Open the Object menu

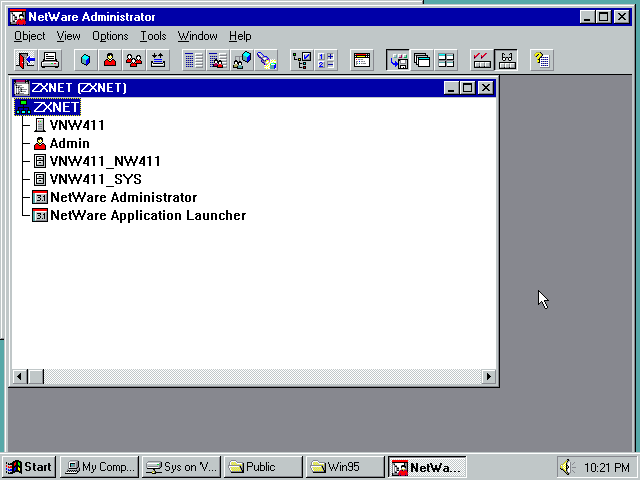point(29,36)
